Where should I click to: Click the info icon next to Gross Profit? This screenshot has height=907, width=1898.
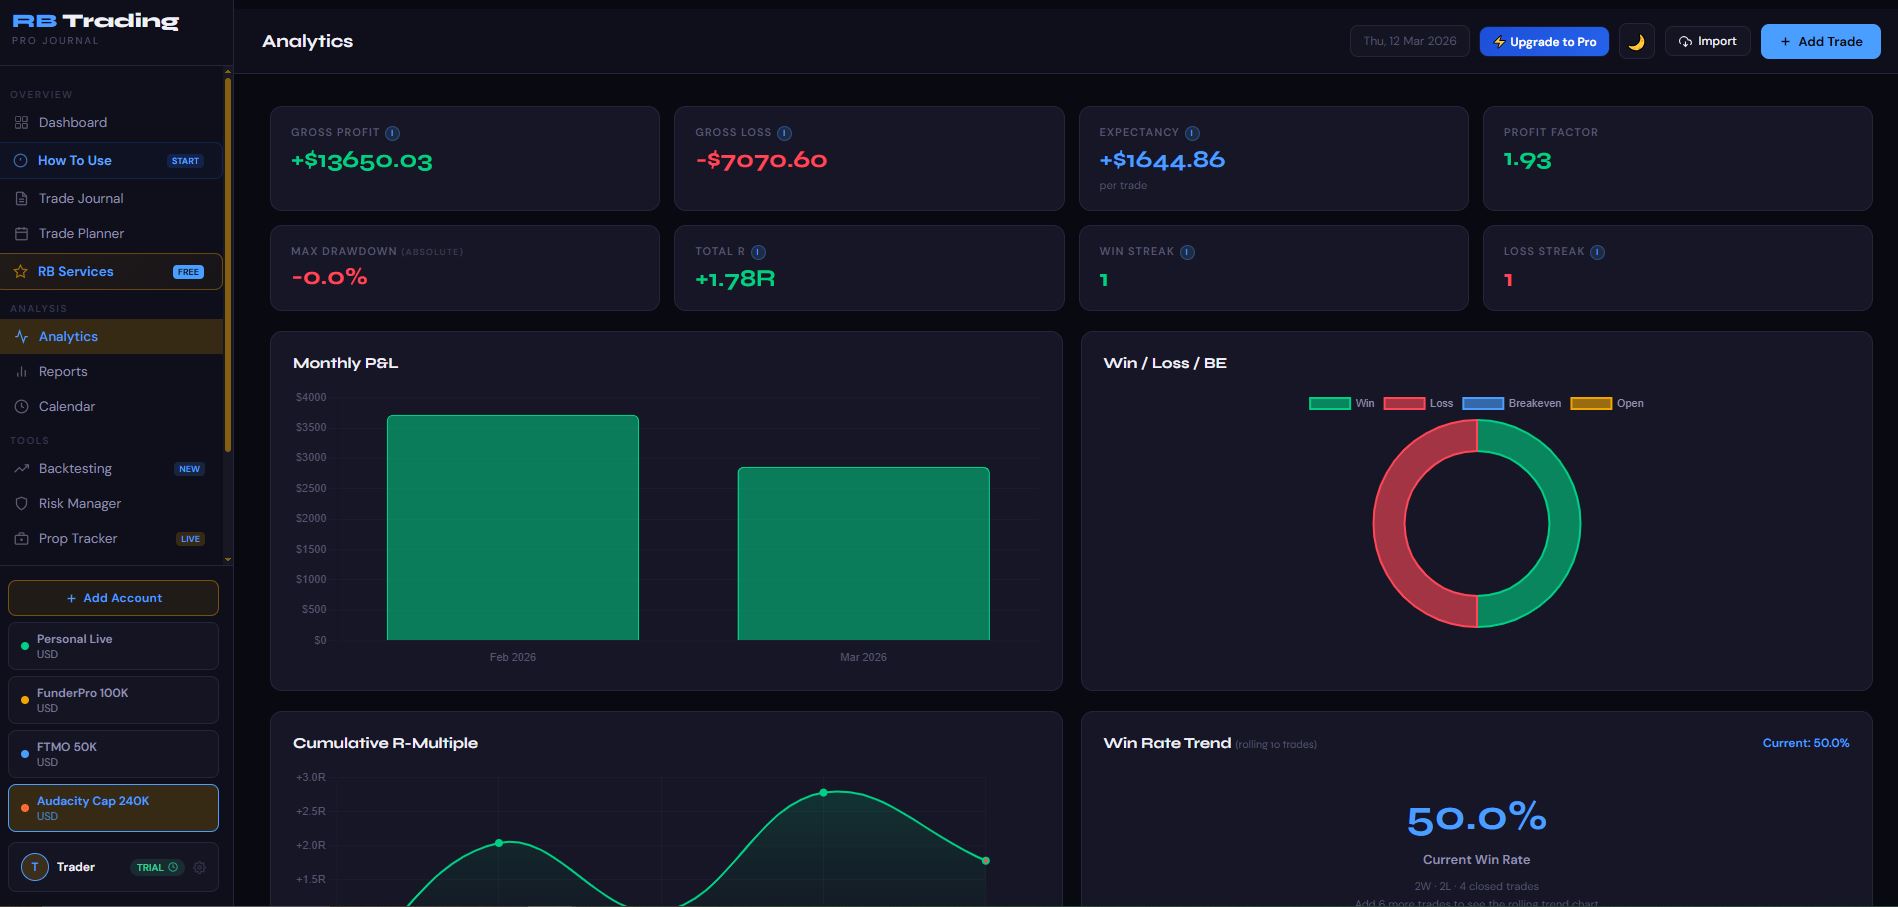(392, 131)
